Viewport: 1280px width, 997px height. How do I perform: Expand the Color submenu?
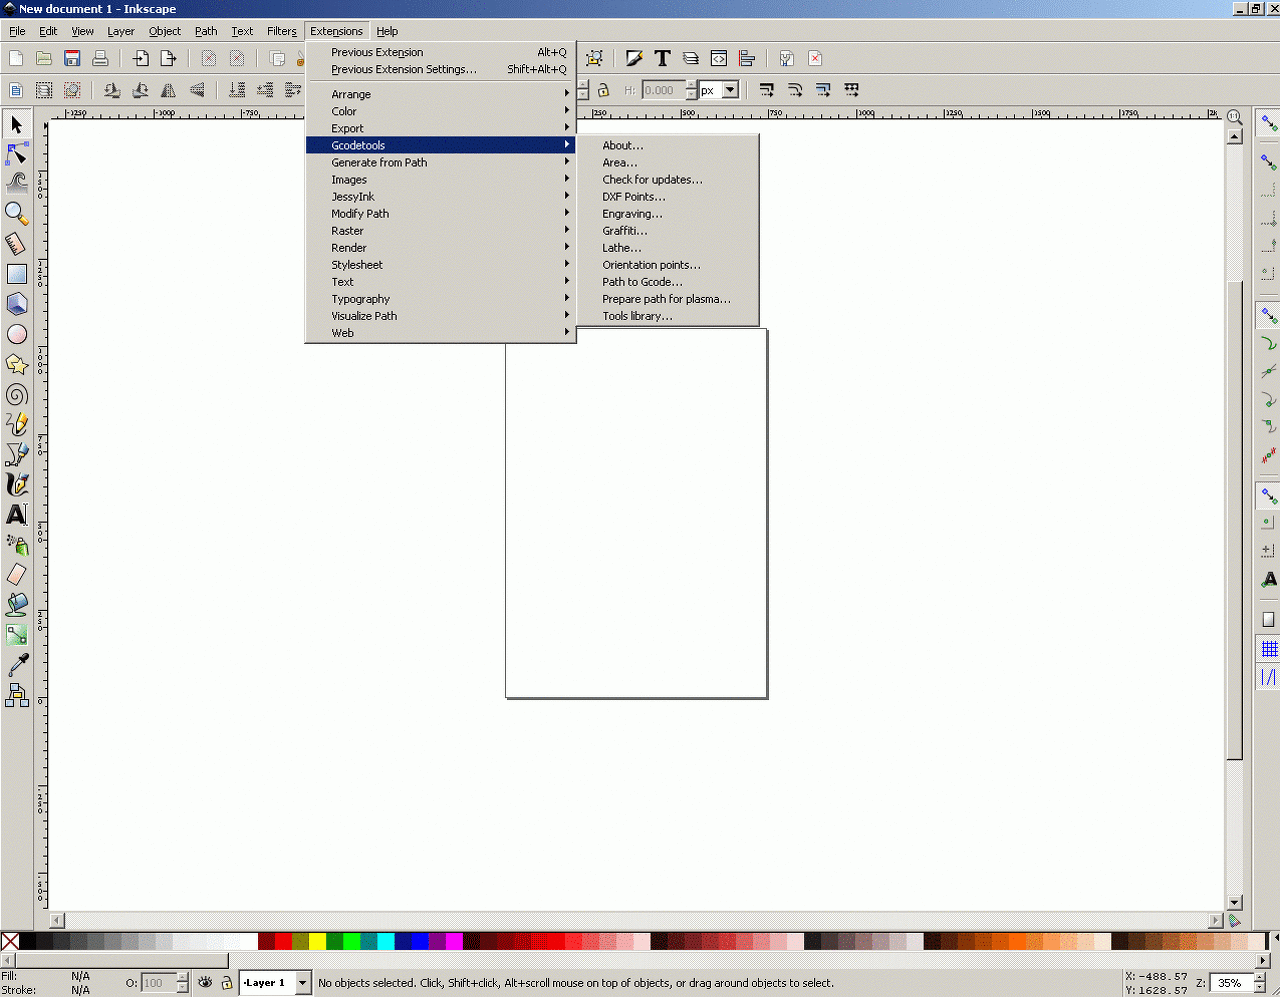(440, 111)
